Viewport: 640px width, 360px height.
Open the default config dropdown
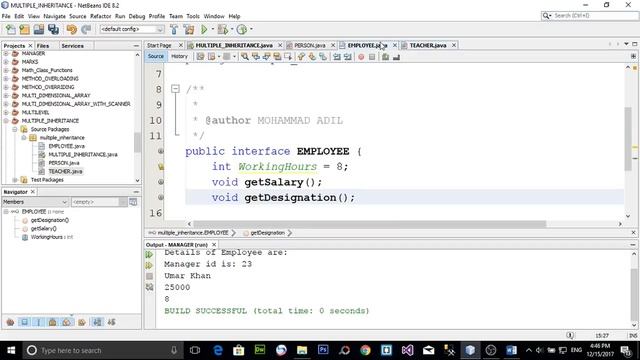(x=132, y=29)
